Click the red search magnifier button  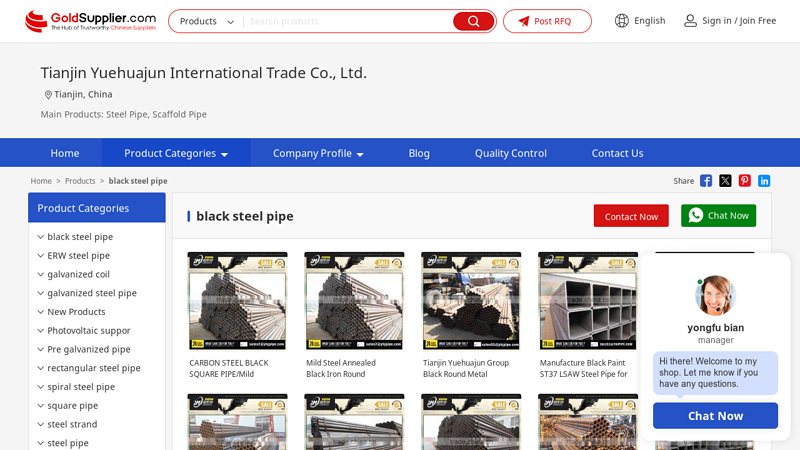point(473,21)
